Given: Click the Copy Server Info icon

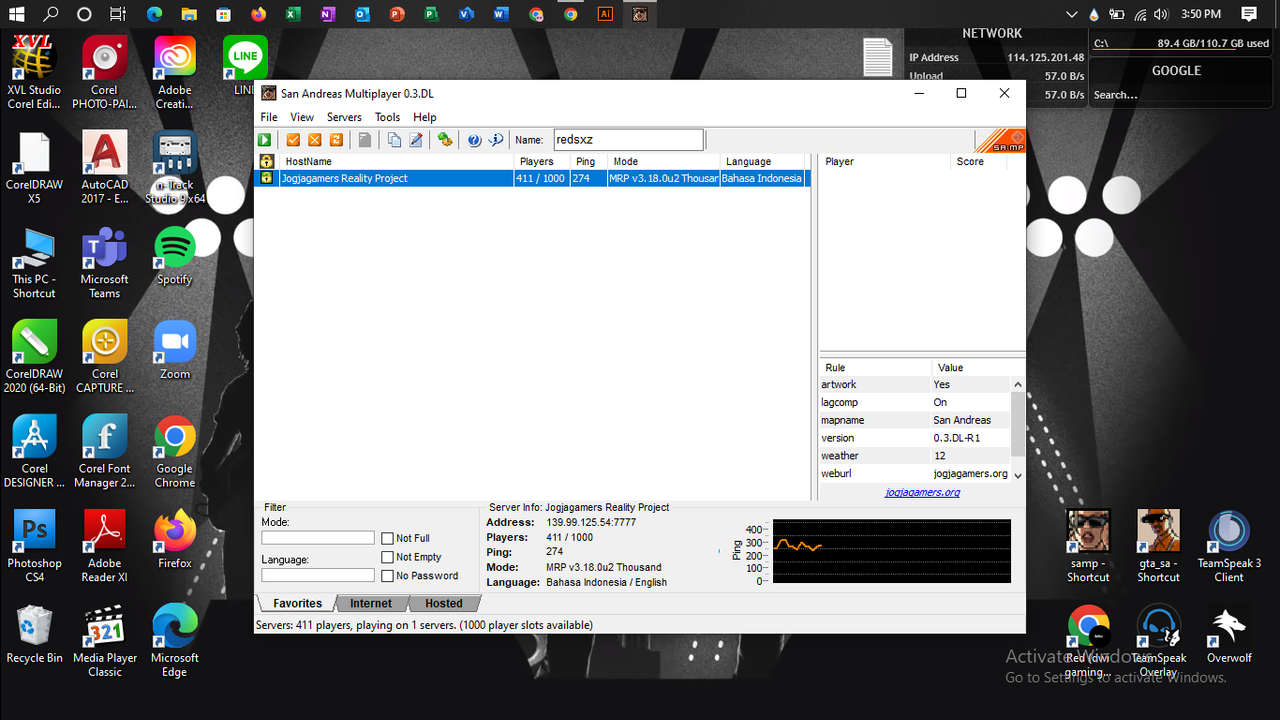Looking at the screenshot, I should click(x=394, y=140).
